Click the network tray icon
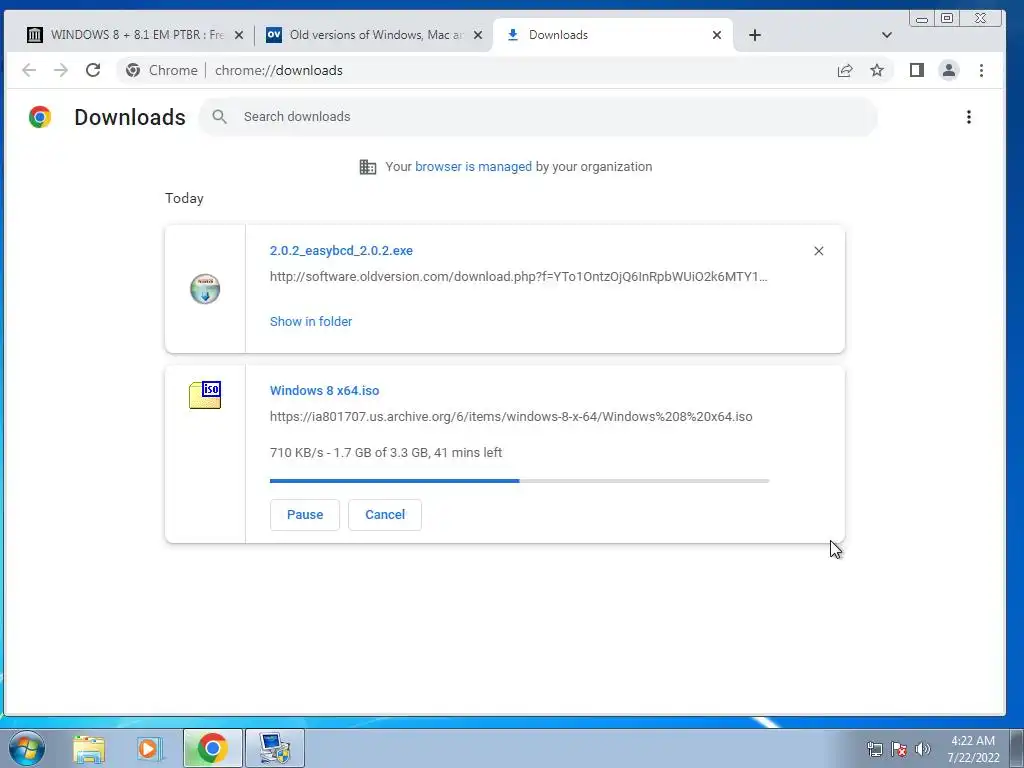This screenshot has width=1024, height=768. (874, 749)
